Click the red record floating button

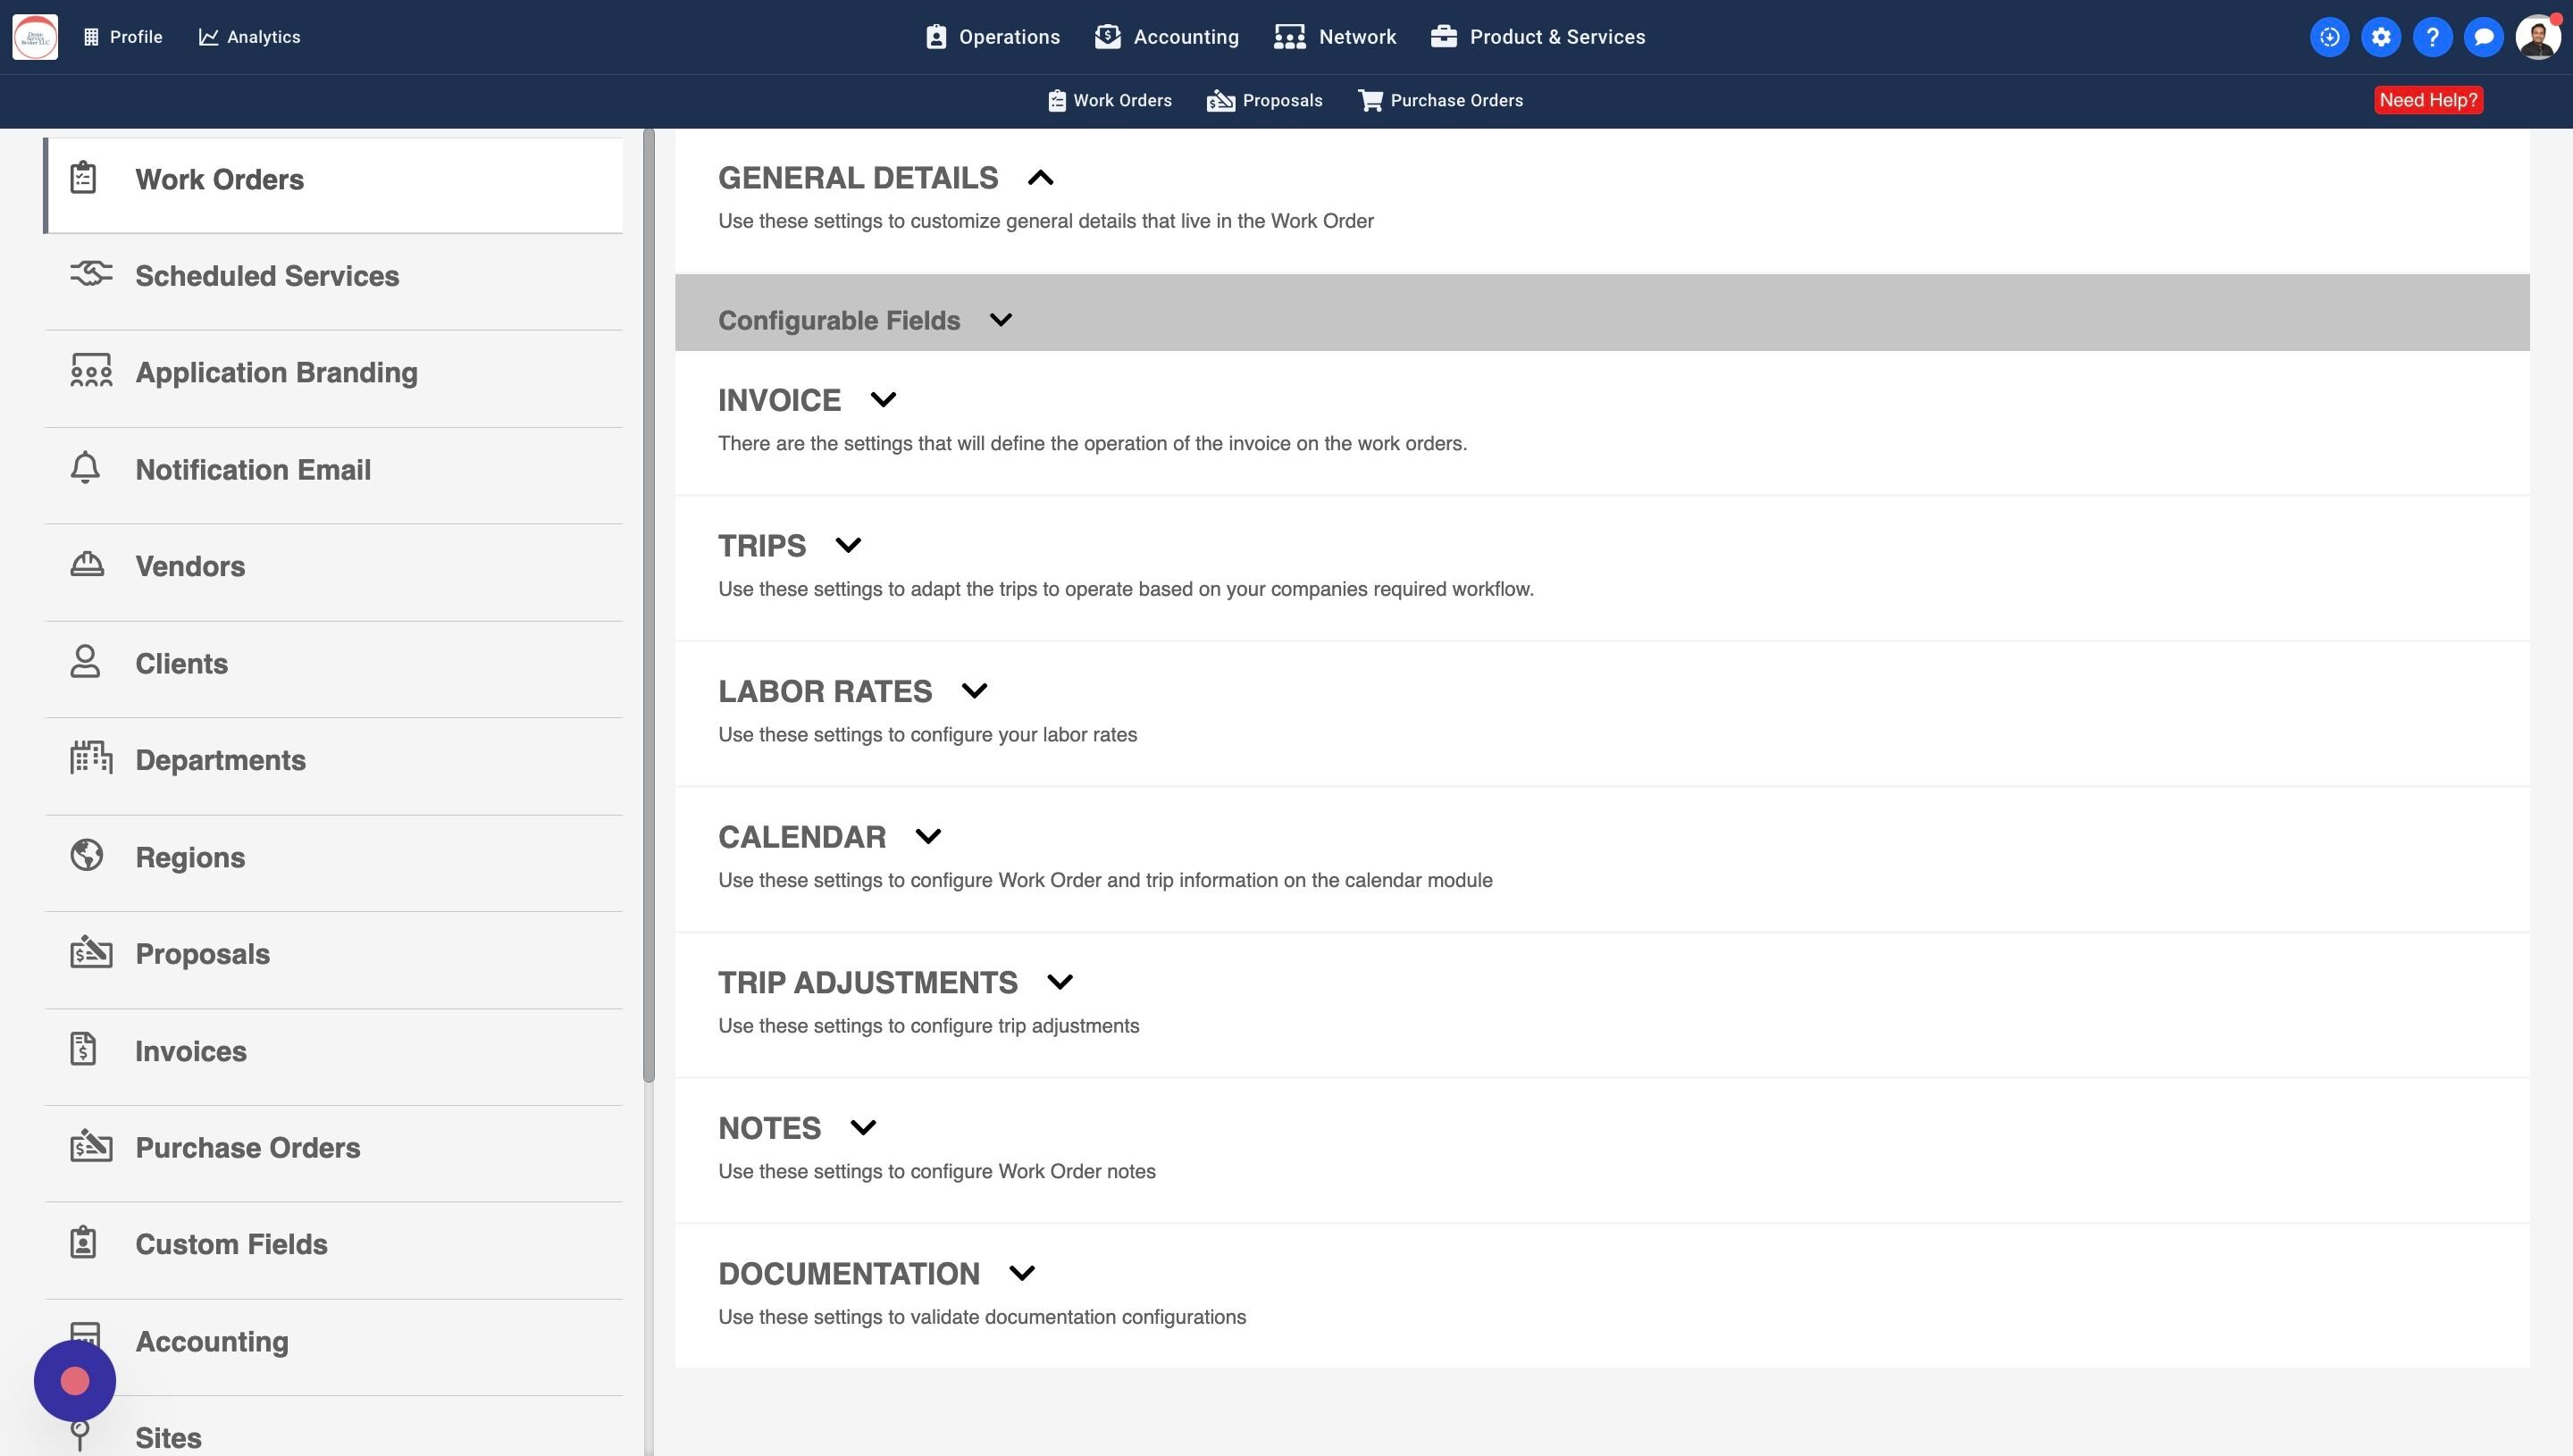point(75,1381)
